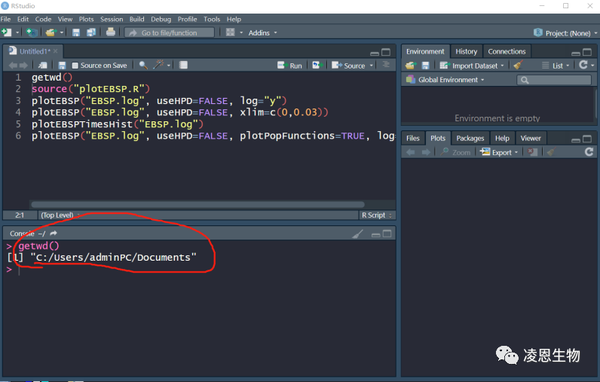Open find and replace magnifier in editor
The height and width of the screenshot is (382, 600).
pos(143,65)
